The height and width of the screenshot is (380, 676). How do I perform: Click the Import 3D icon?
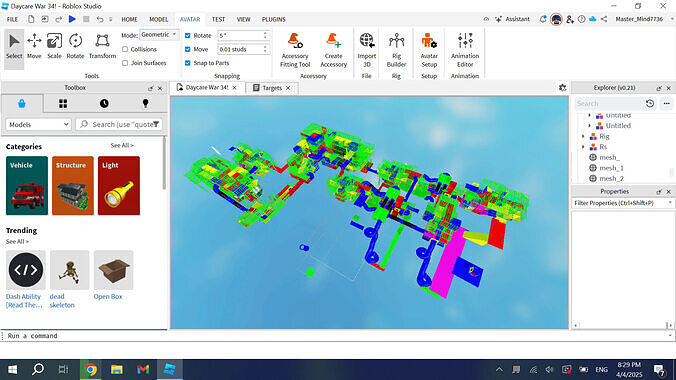(366, 50)
